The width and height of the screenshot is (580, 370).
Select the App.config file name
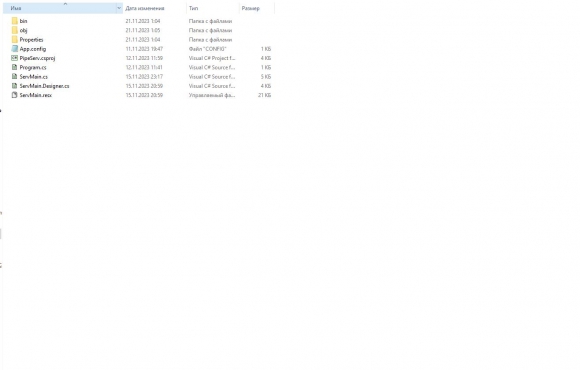point(33,49)
